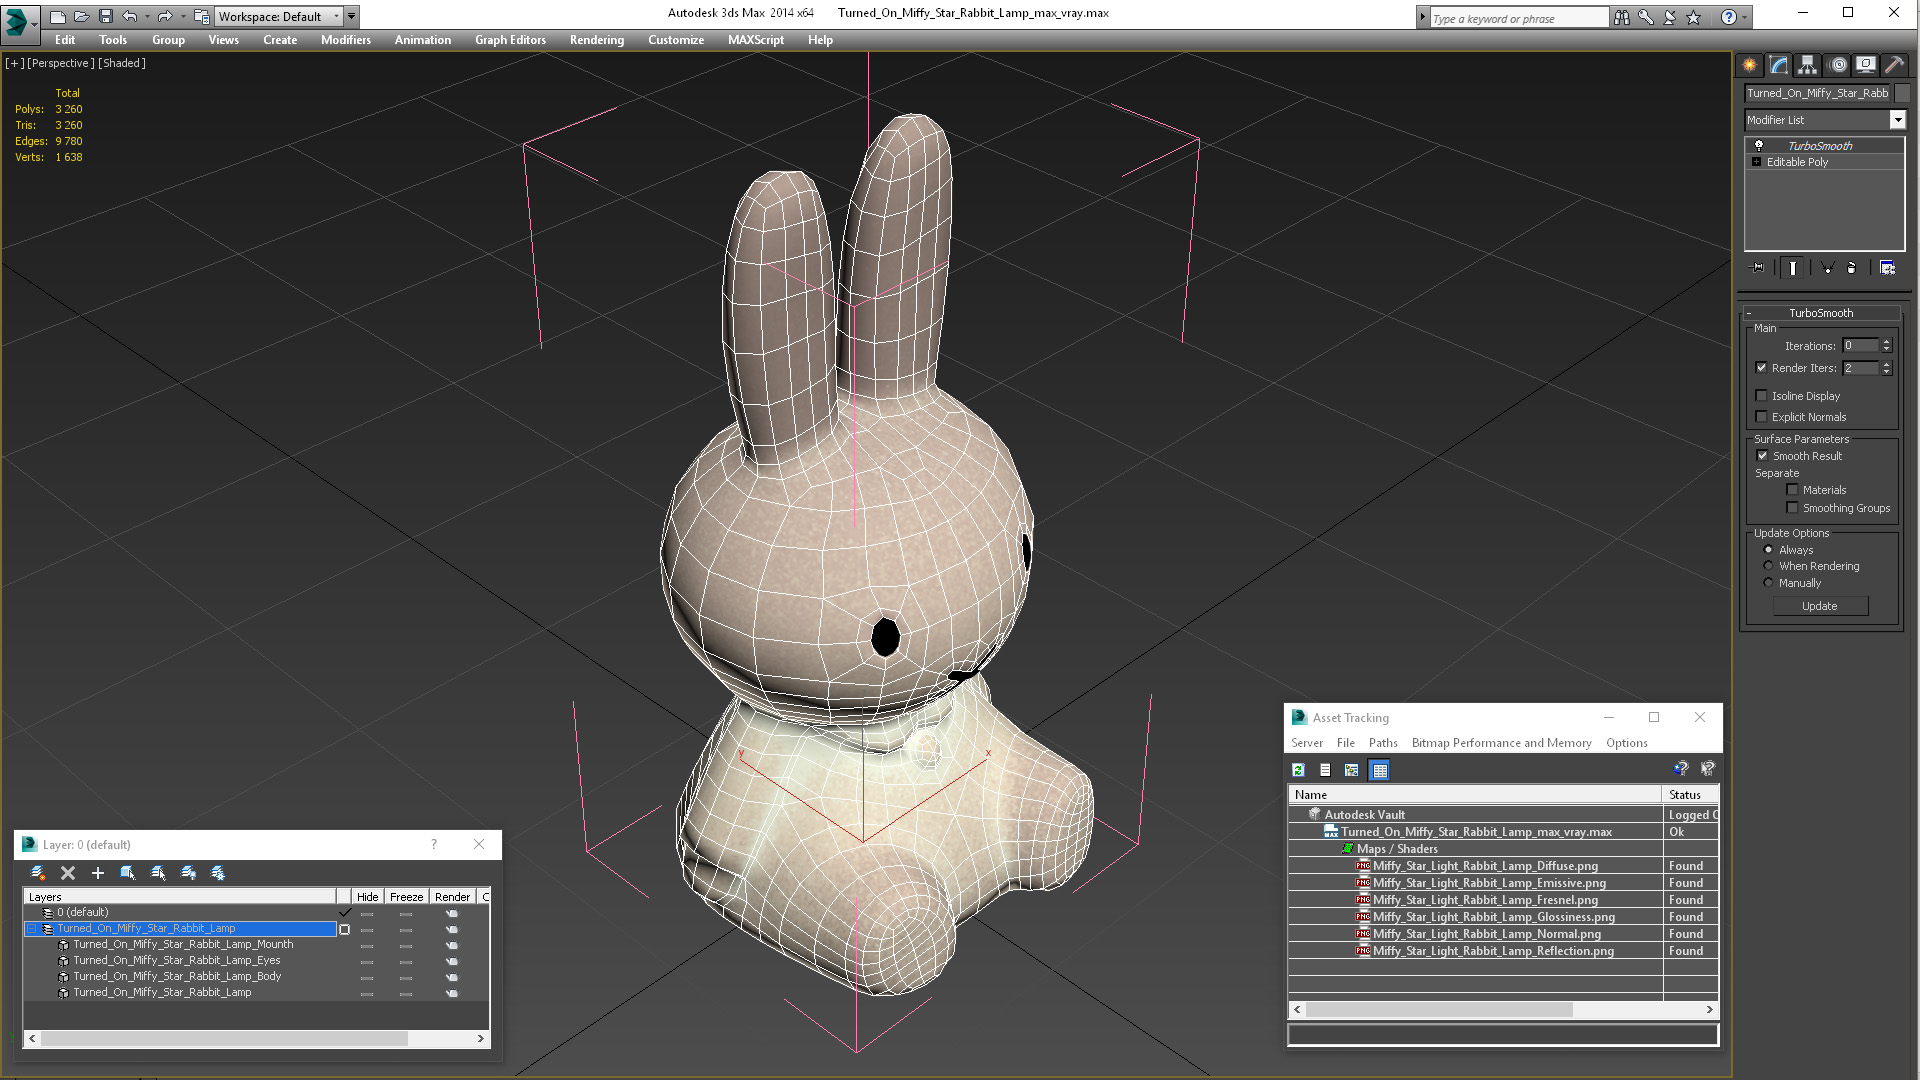1920x1080 pixels.
Task: Open the Hierarchy command panel tab
Action: (x=1808, y=65)
